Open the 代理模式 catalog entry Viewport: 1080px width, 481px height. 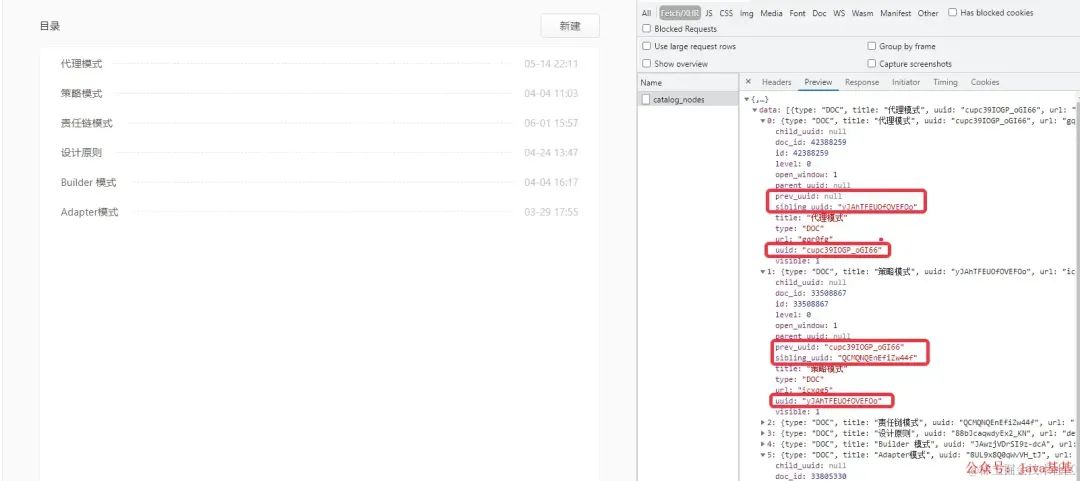click(81, 63)
